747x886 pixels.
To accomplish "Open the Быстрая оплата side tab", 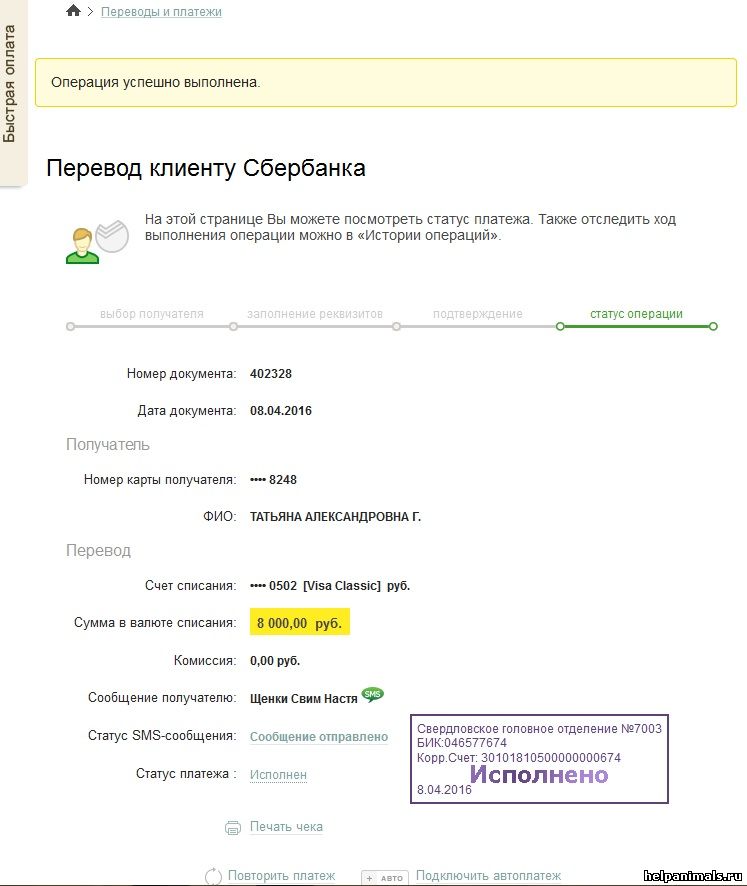I will point(12,85).
